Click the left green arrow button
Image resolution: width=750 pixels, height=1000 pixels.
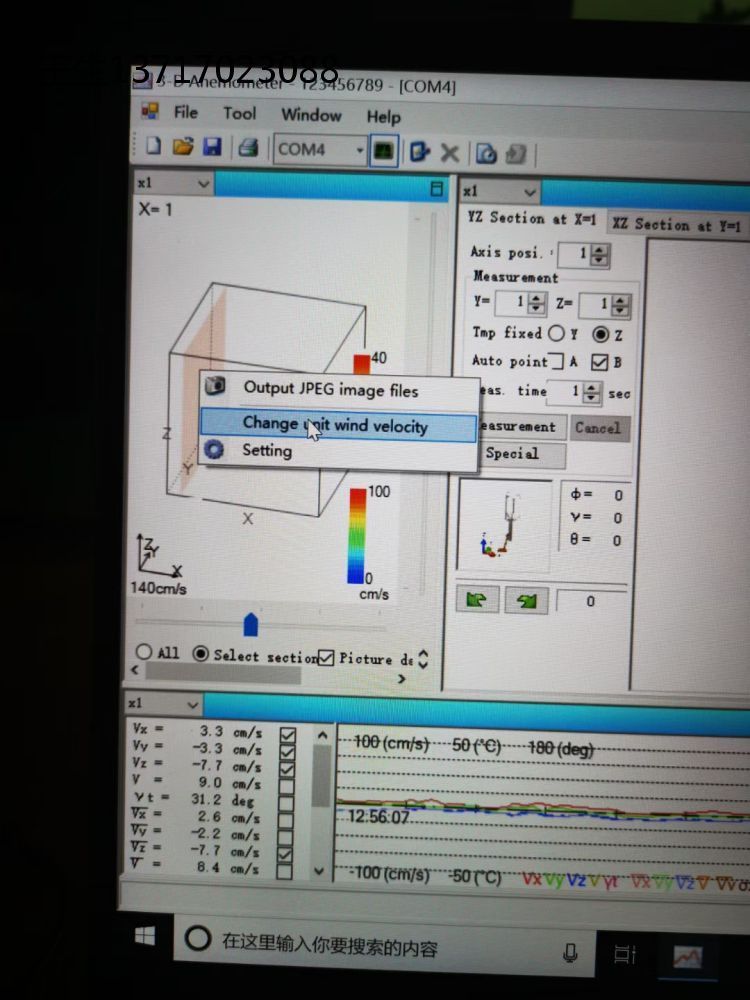tap(477, 599)
